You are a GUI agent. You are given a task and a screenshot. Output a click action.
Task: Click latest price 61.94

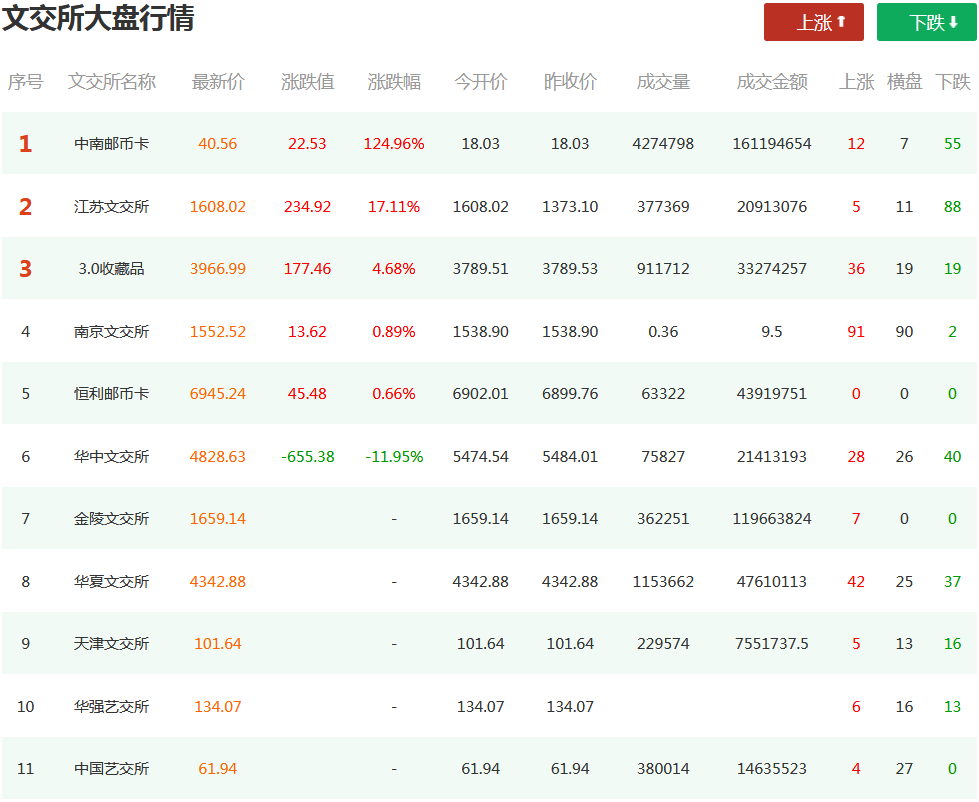click(x=218, y=769)
